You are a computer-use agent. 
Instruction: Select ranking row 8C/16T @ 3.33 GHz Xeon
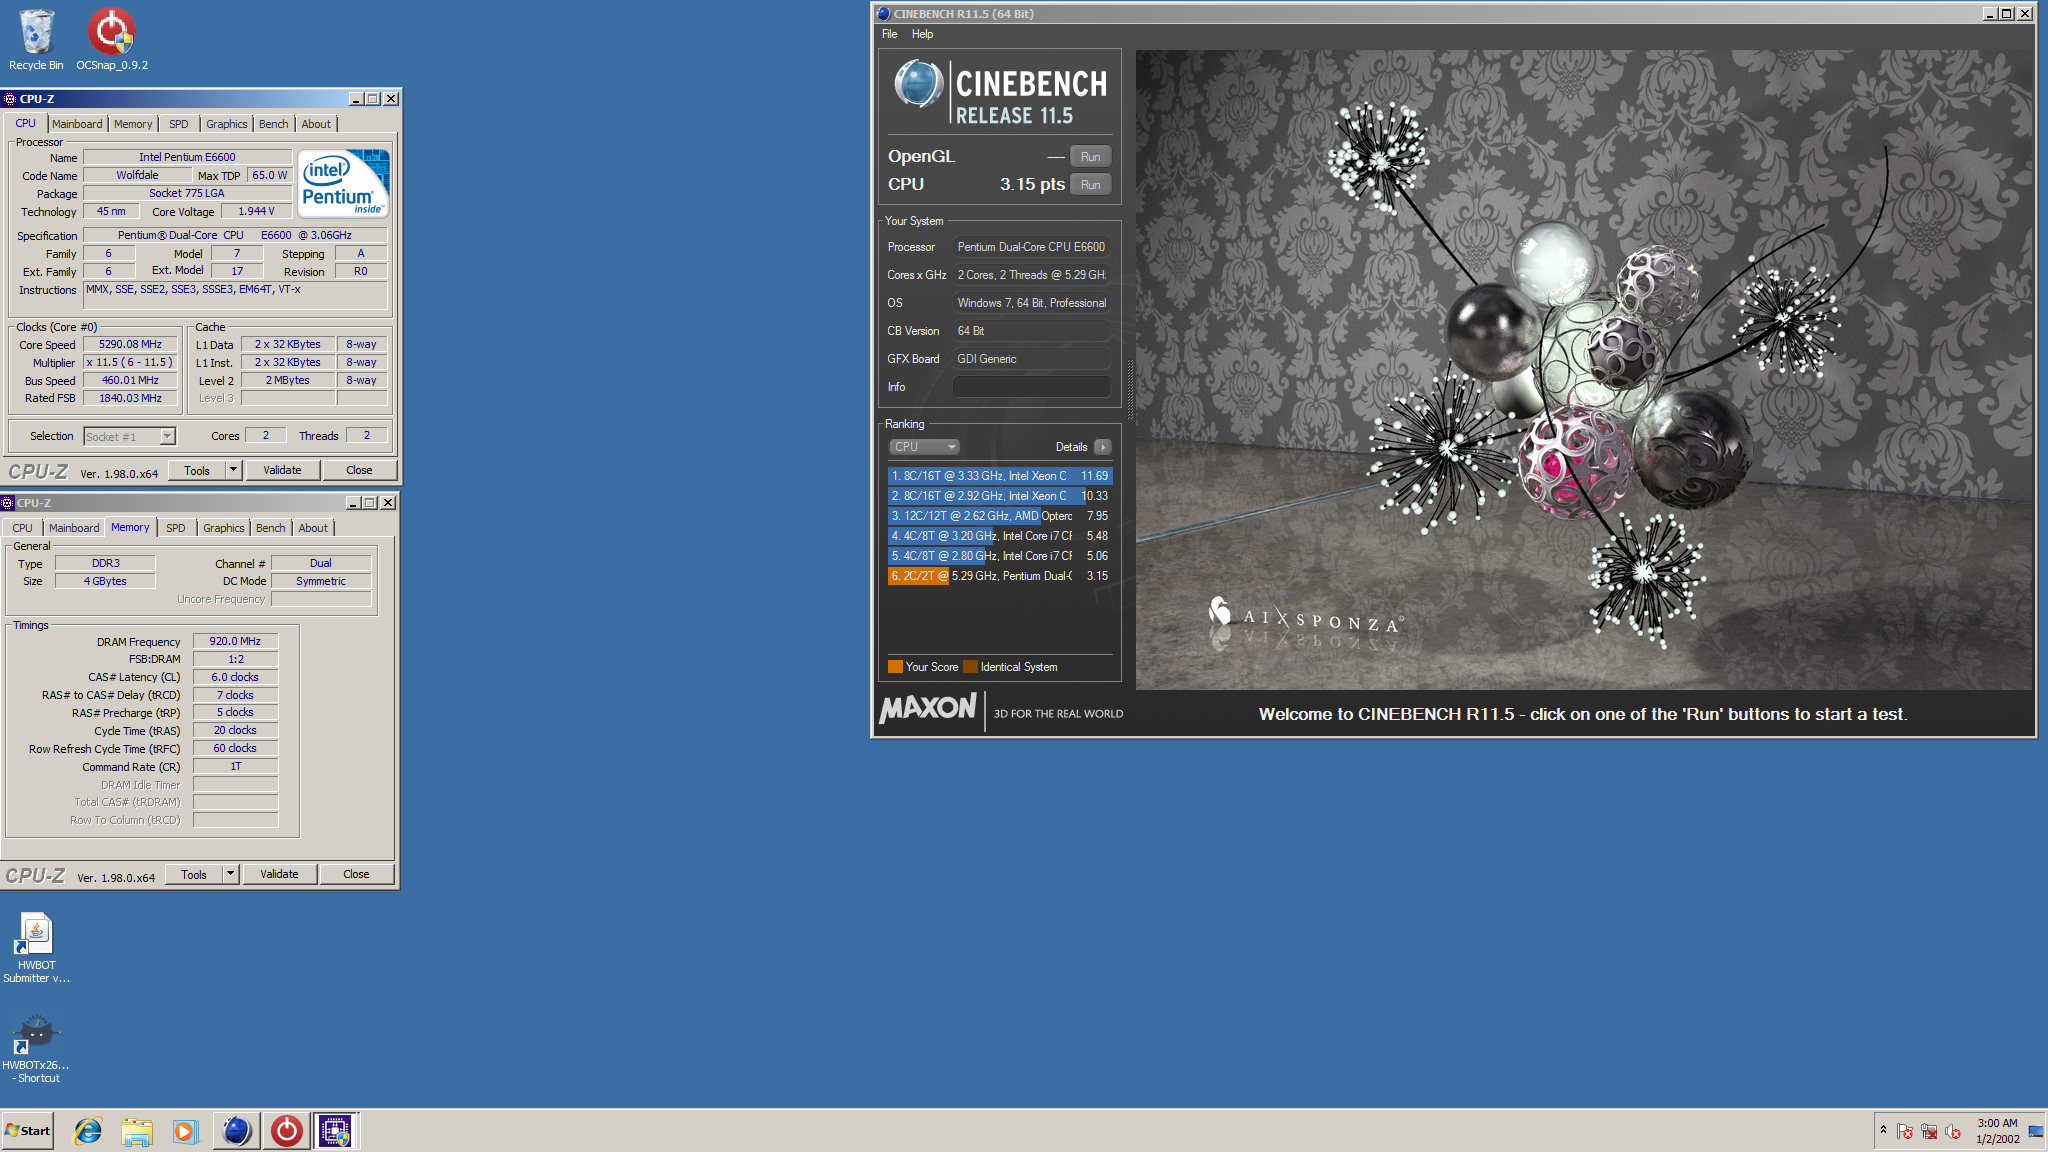(999, 476)
